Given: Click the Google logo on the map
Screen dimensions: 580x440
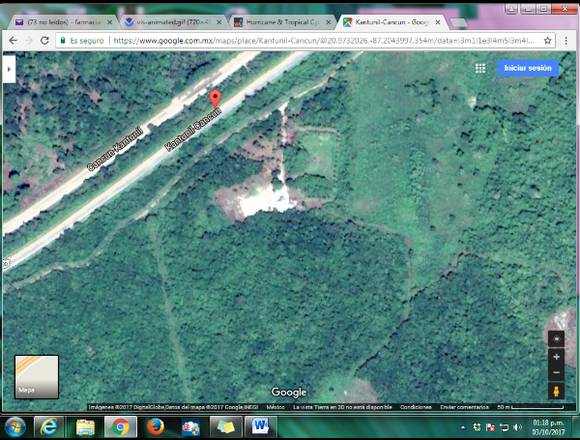Looking at the screenshot, I should pos(289,392).
